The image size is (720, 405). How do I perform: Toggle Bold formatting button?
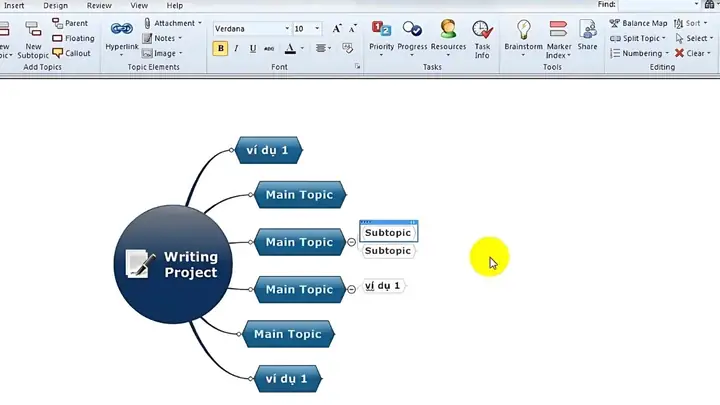[x=220, y=48]
